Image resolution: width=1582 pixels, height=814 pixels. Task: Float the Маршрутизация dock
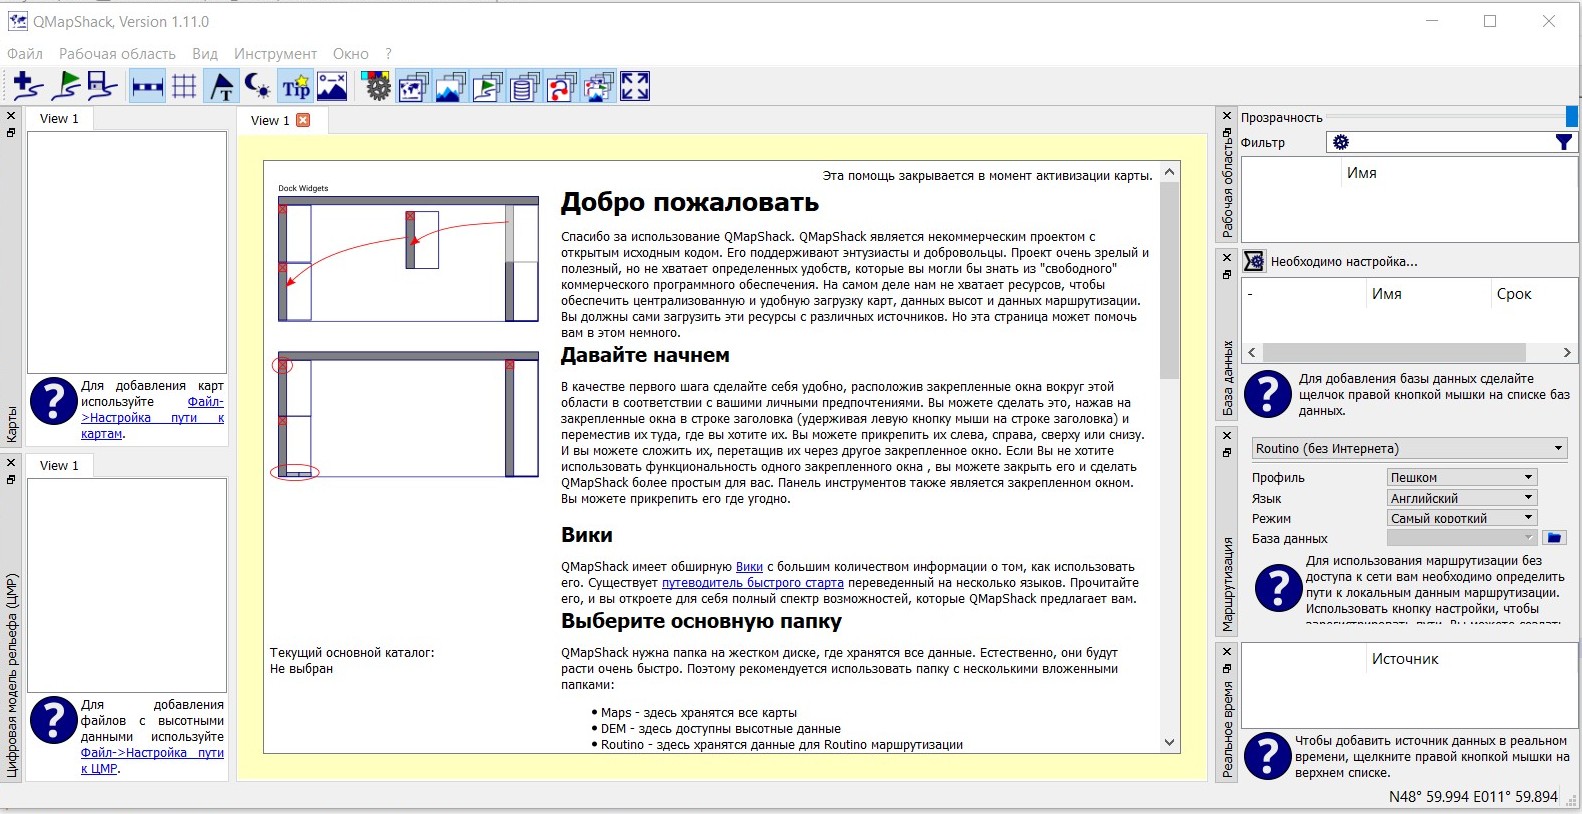click(1227, 453)
